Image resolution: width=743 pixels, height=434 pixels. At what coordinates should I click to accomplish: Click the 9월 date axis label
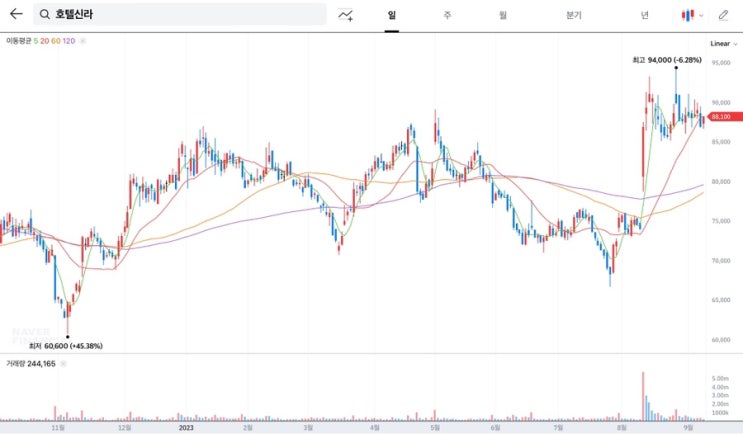point(688,428)
